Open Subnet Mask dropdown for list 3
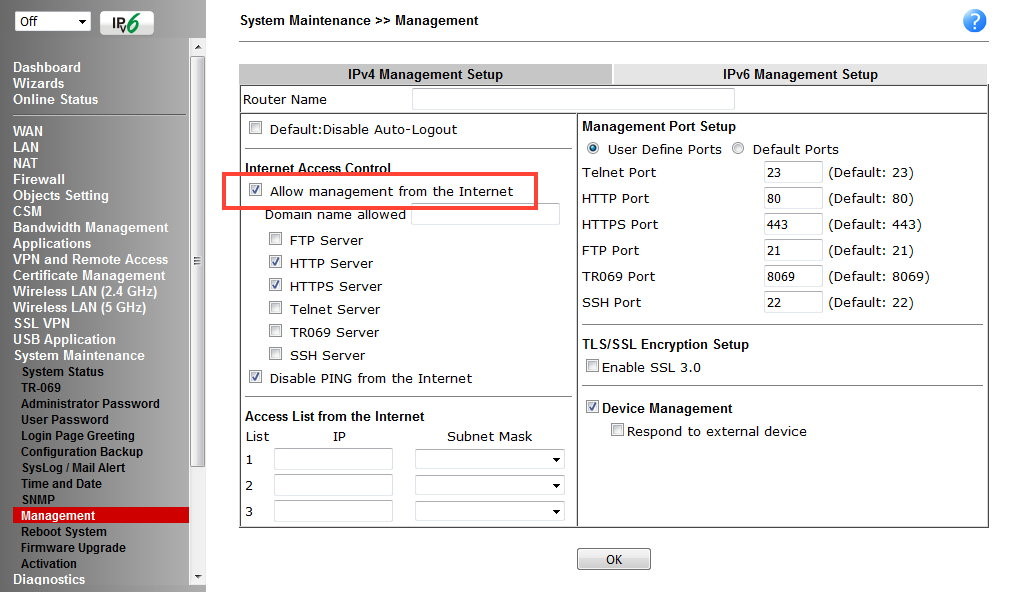 [490, 512]
